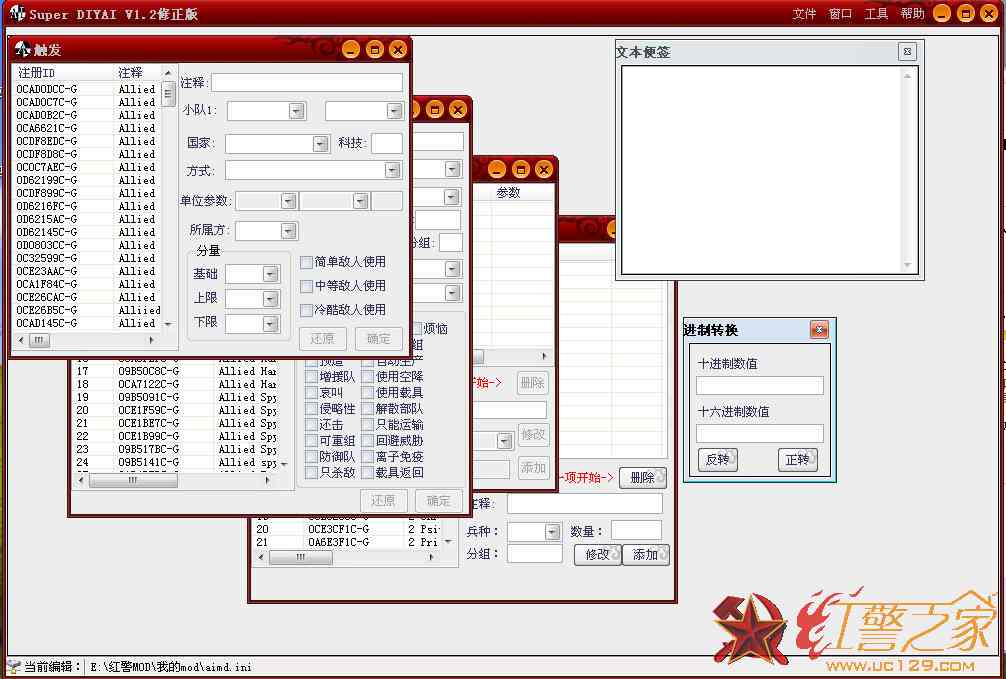Click 添加 button below 数量 field
Screen dimensions: 1006x679
tap(646, 554)
